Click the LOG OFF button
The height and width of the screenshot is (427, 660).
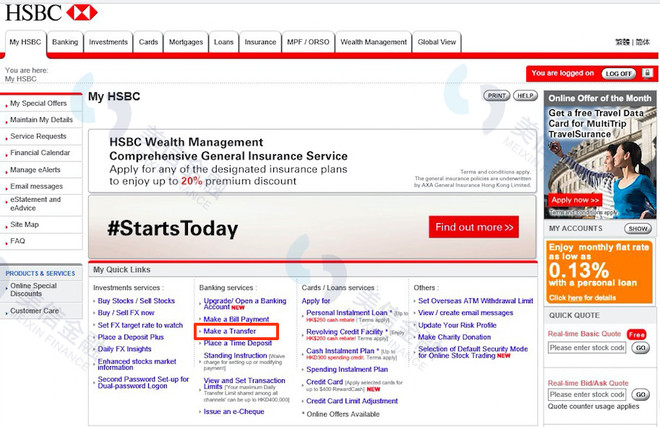(x=618, y=73)
